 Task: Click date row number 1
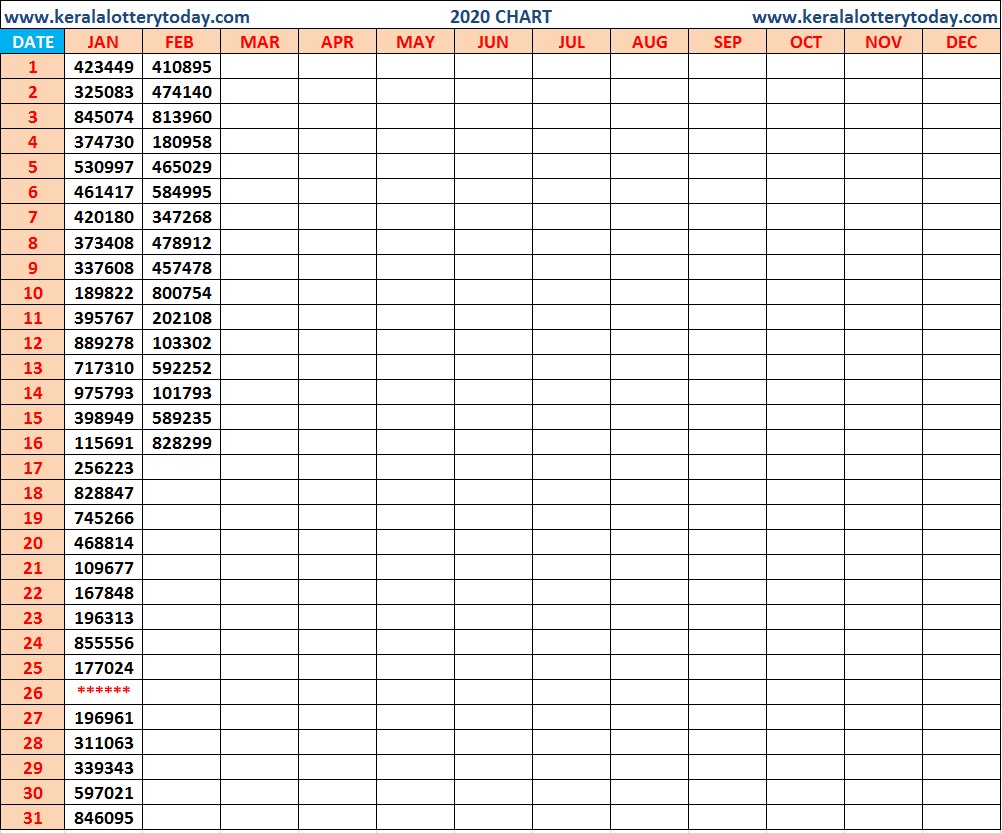tap(33, 66)
